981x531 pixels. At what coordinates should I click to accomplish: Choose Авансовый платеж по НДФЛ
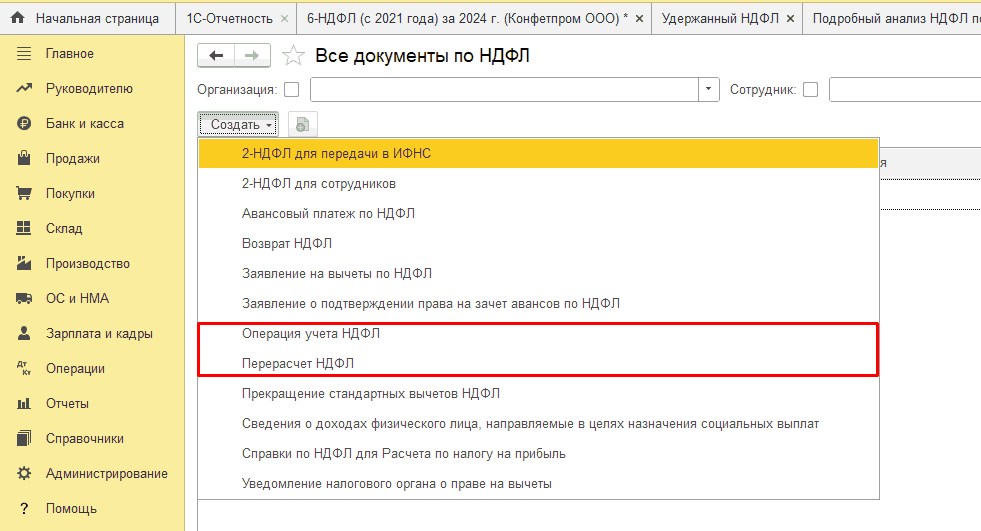coord(539,213)
